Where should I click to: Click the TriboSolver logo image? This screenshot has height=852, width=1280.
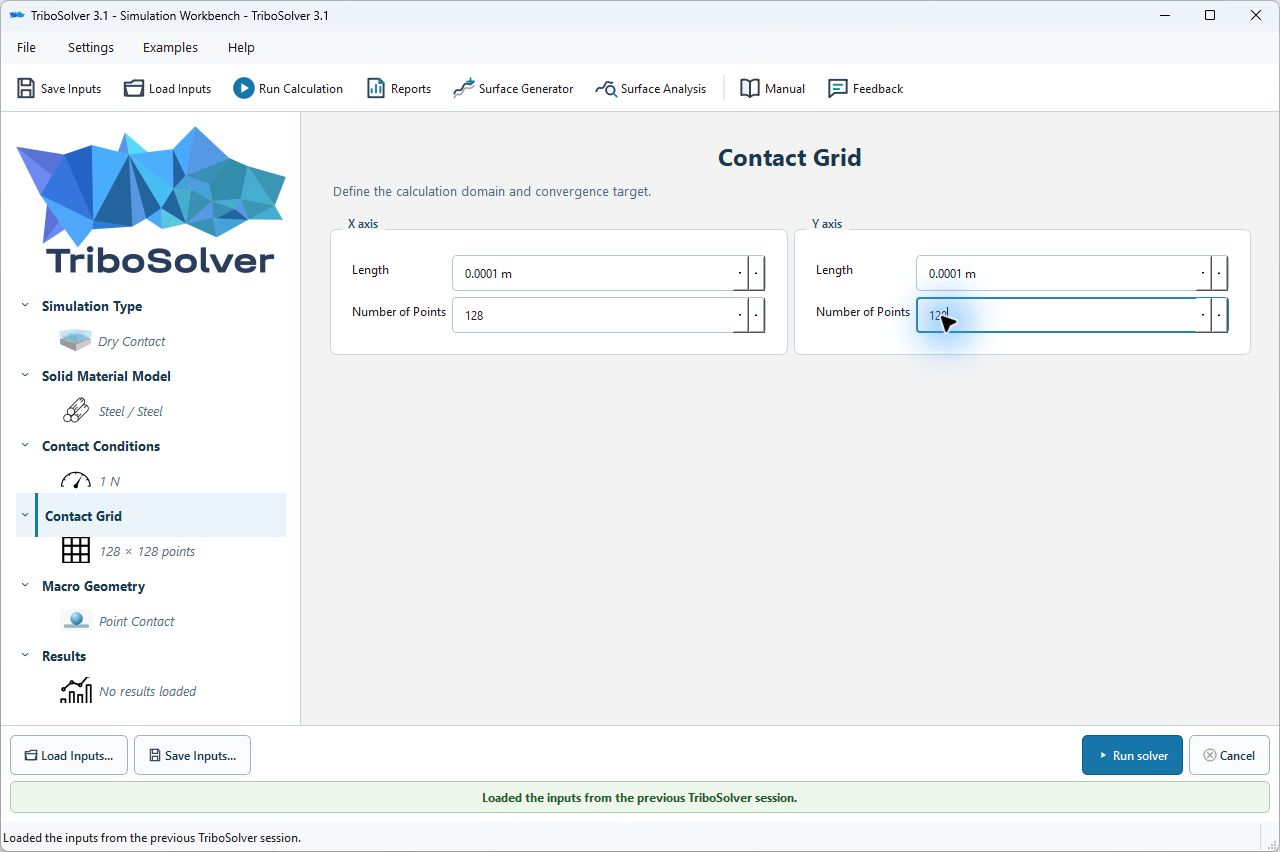[151, 201]
